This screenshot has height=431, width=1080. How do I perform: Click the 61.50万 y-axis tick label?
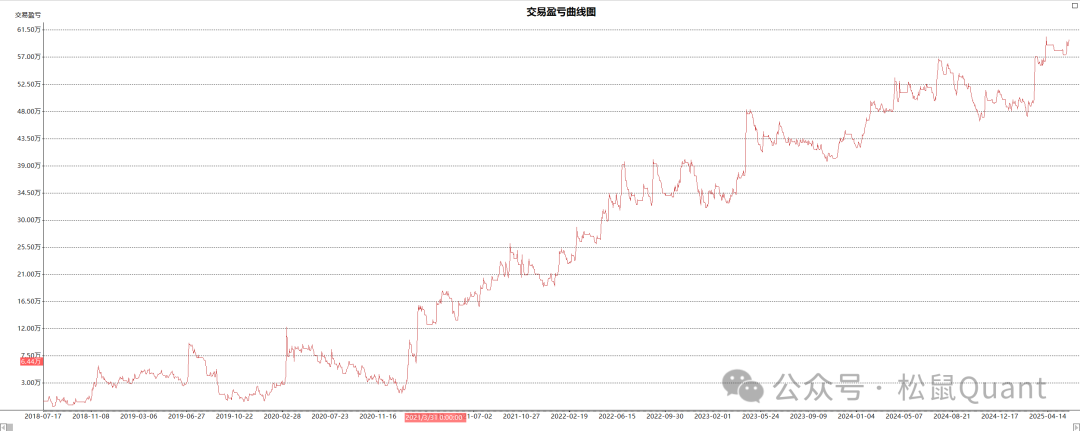coord(29,30)
